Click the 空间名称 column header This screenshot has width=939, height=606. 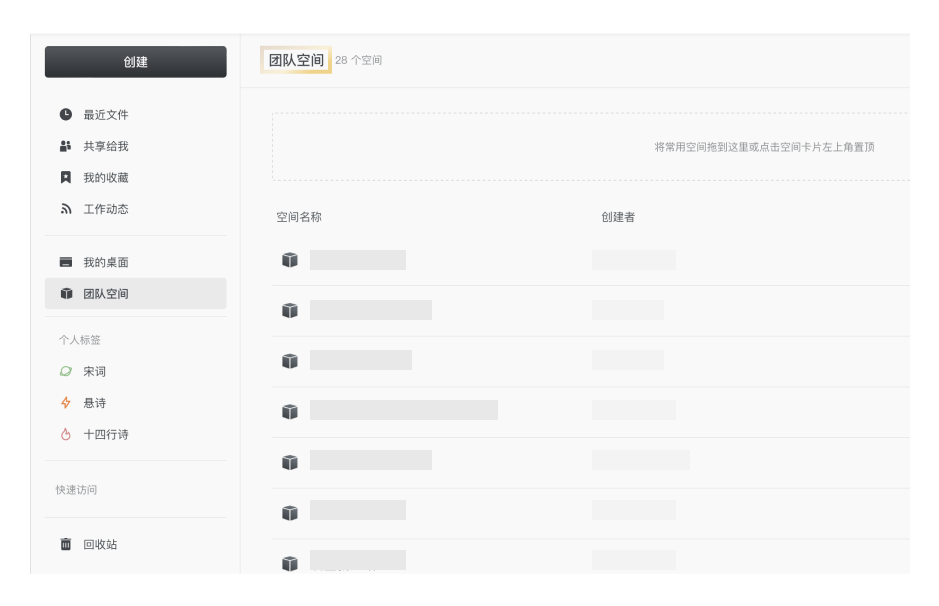[x=299, y=217]
